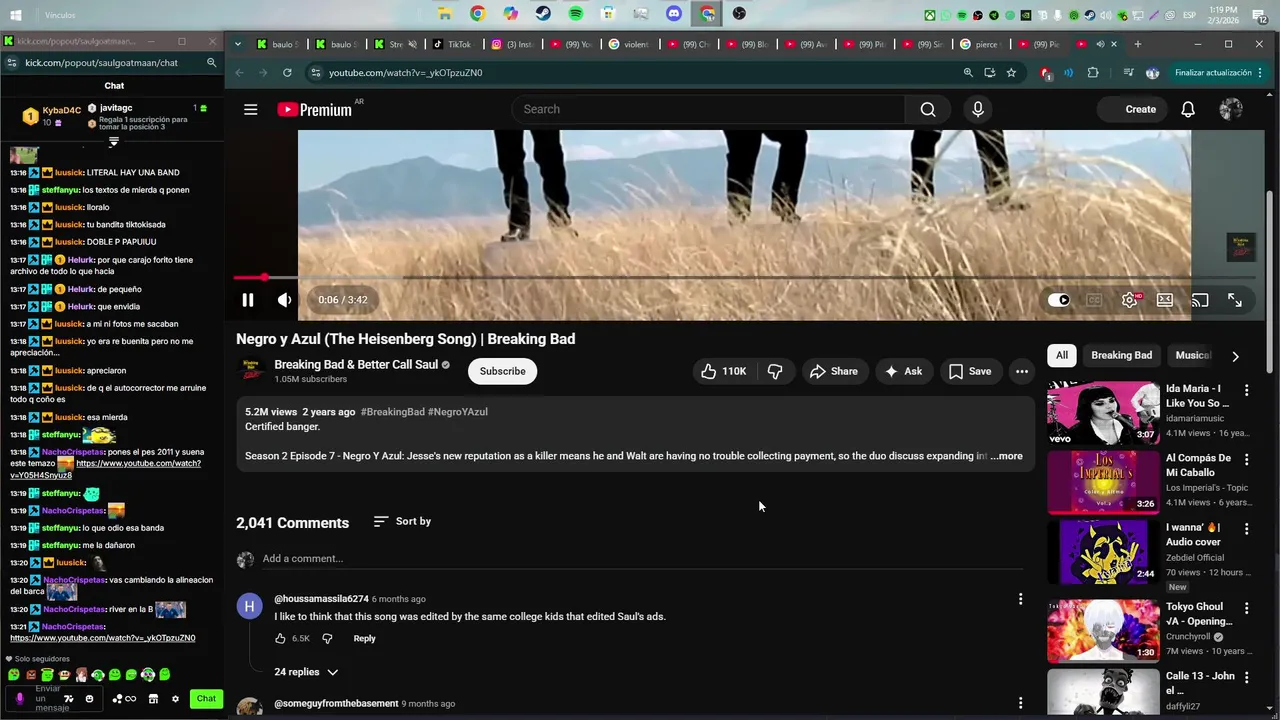
Task: Mute the video with the speaker icon
Action: click(x=285, y=300)
